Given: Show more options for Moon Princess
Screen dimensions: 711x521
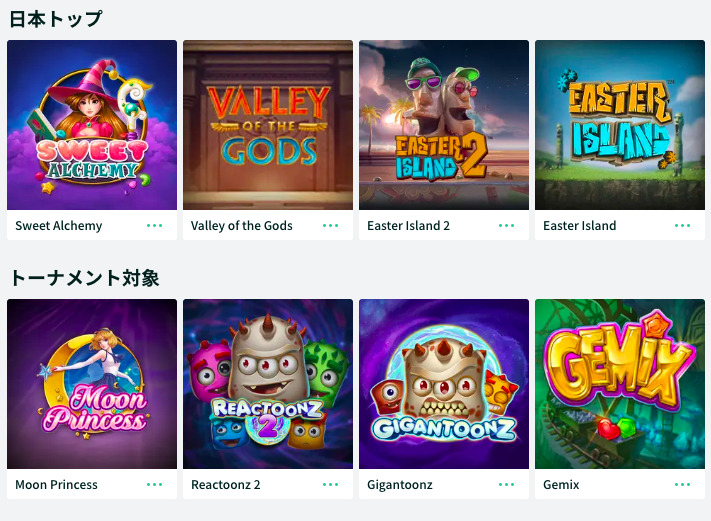Looking at the screenshot, I should tap(154, 484).
